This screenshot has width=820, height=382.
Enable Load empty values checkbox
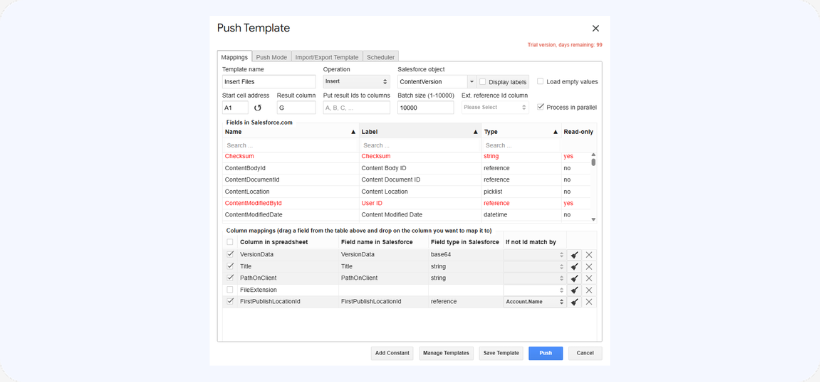point(540,82)
